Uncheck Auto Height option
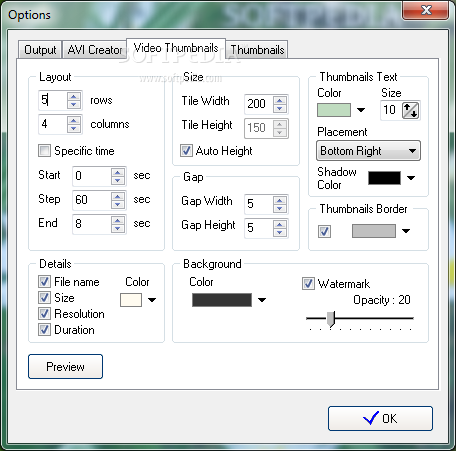 pyautogui.click(x=186, y=151)
